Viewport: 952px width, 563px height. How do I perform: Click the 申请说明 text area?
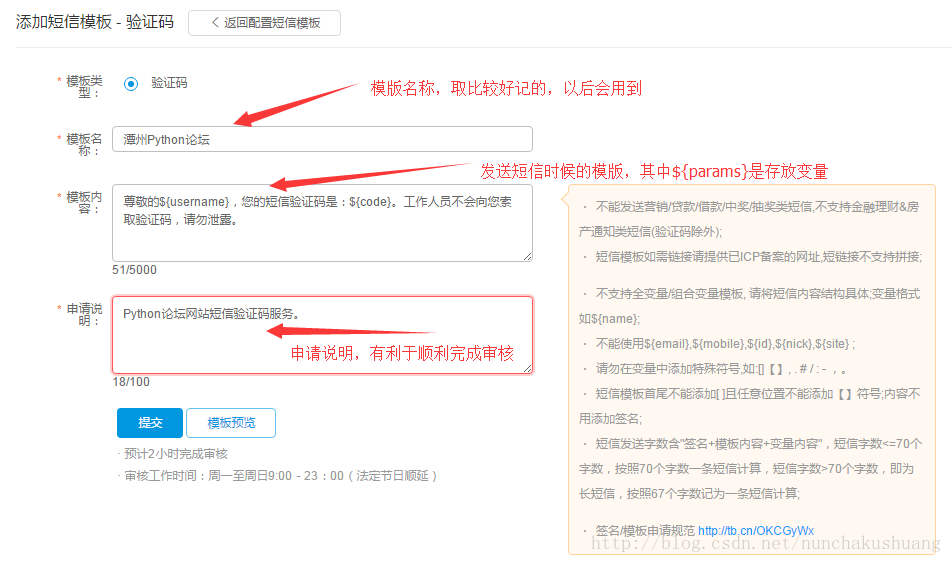click(322, 335)
